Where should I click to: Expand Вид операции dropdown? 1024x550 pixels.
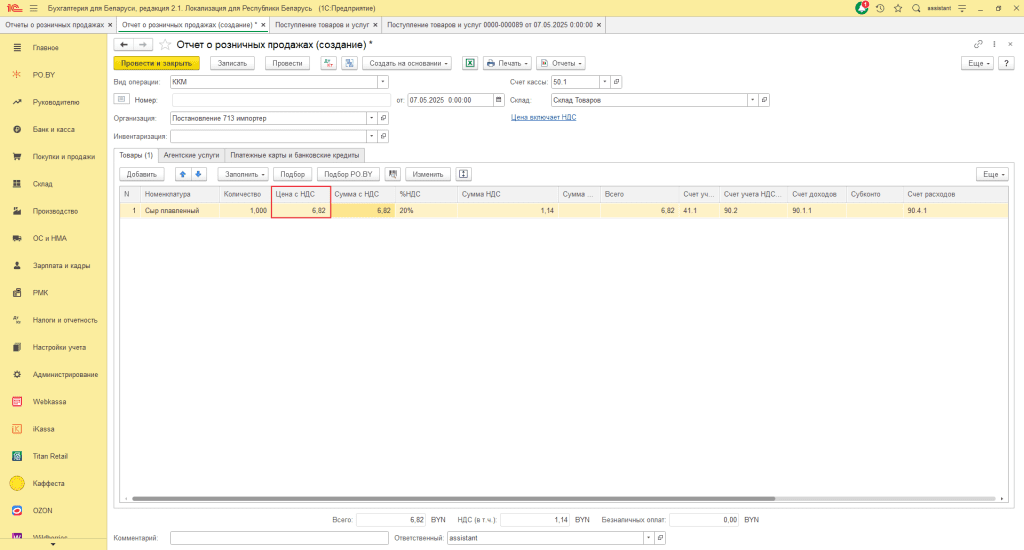(383, 82)
